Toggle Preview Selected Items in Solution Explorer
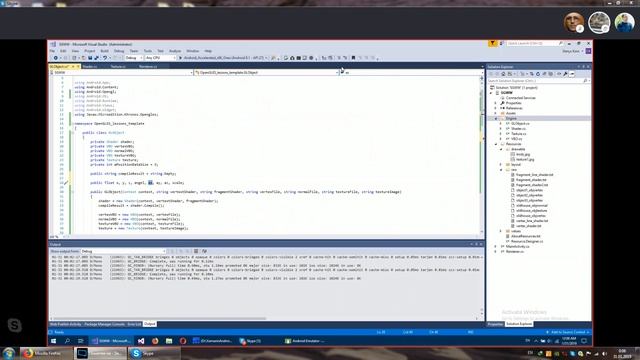Viewport: 640px width, 360px height. [x=572, y=74]
